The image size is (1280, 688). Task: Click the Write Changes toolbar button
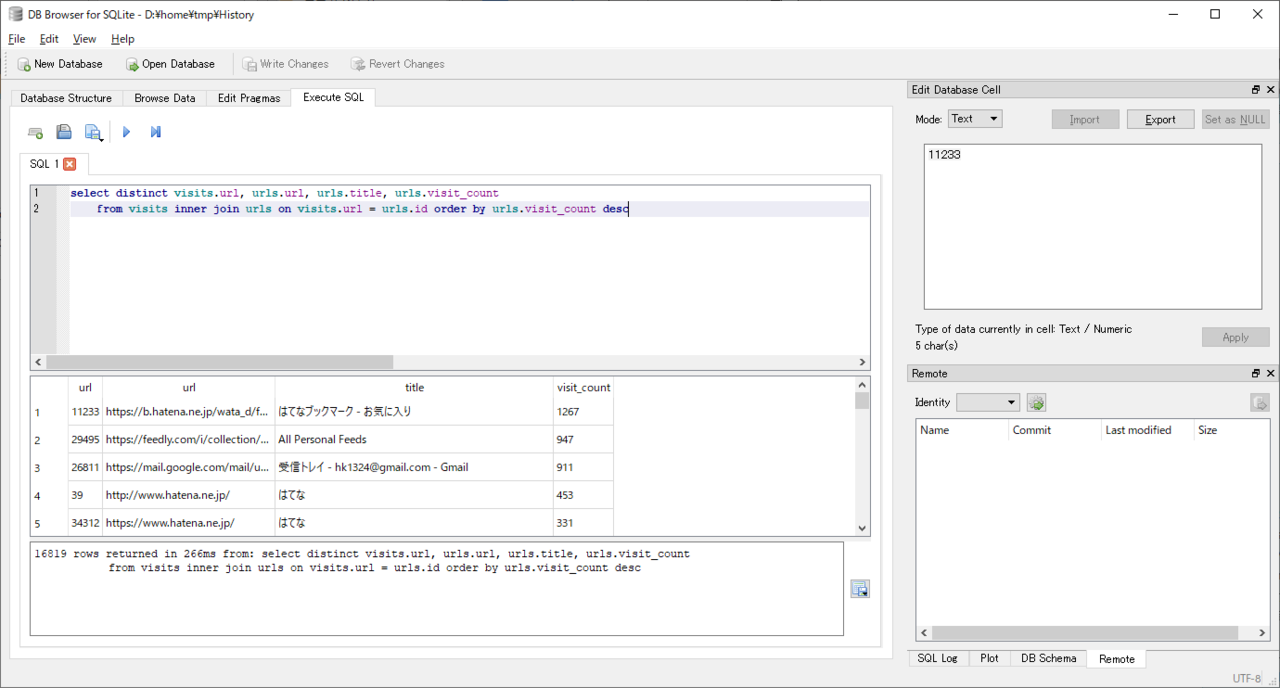(285, 64)
